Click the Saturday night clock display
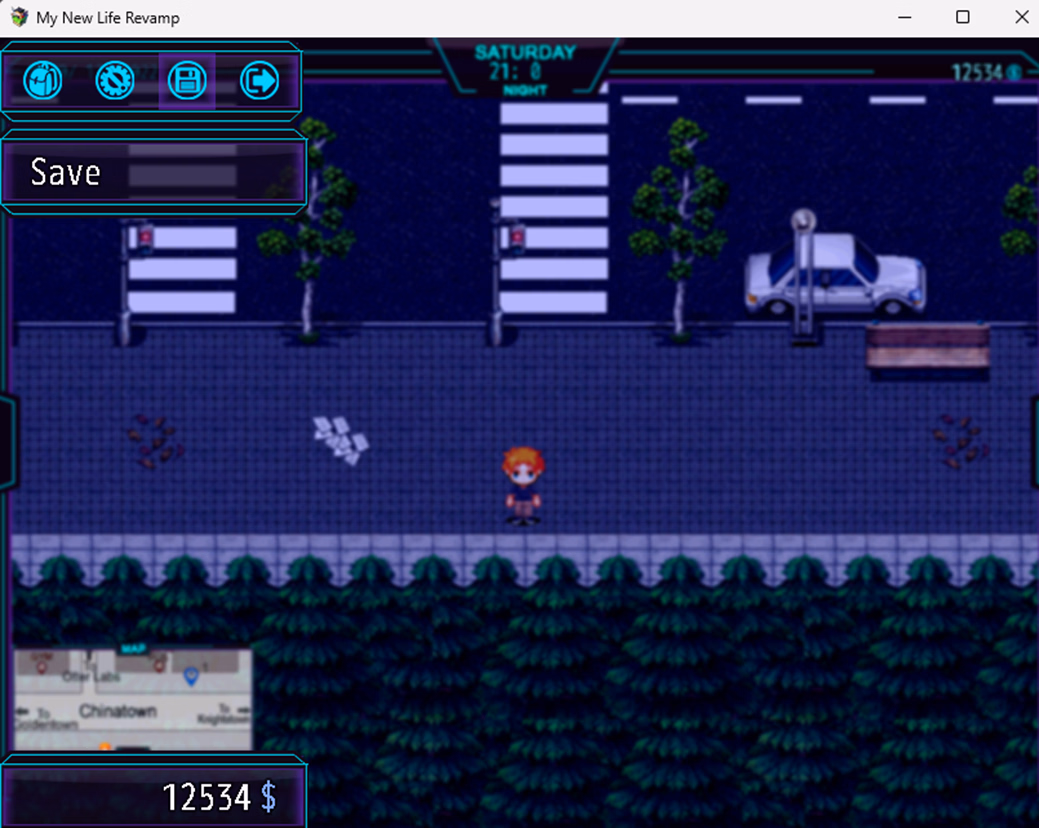The width and height of the screenshot is (1039, 828). [525, 69]
